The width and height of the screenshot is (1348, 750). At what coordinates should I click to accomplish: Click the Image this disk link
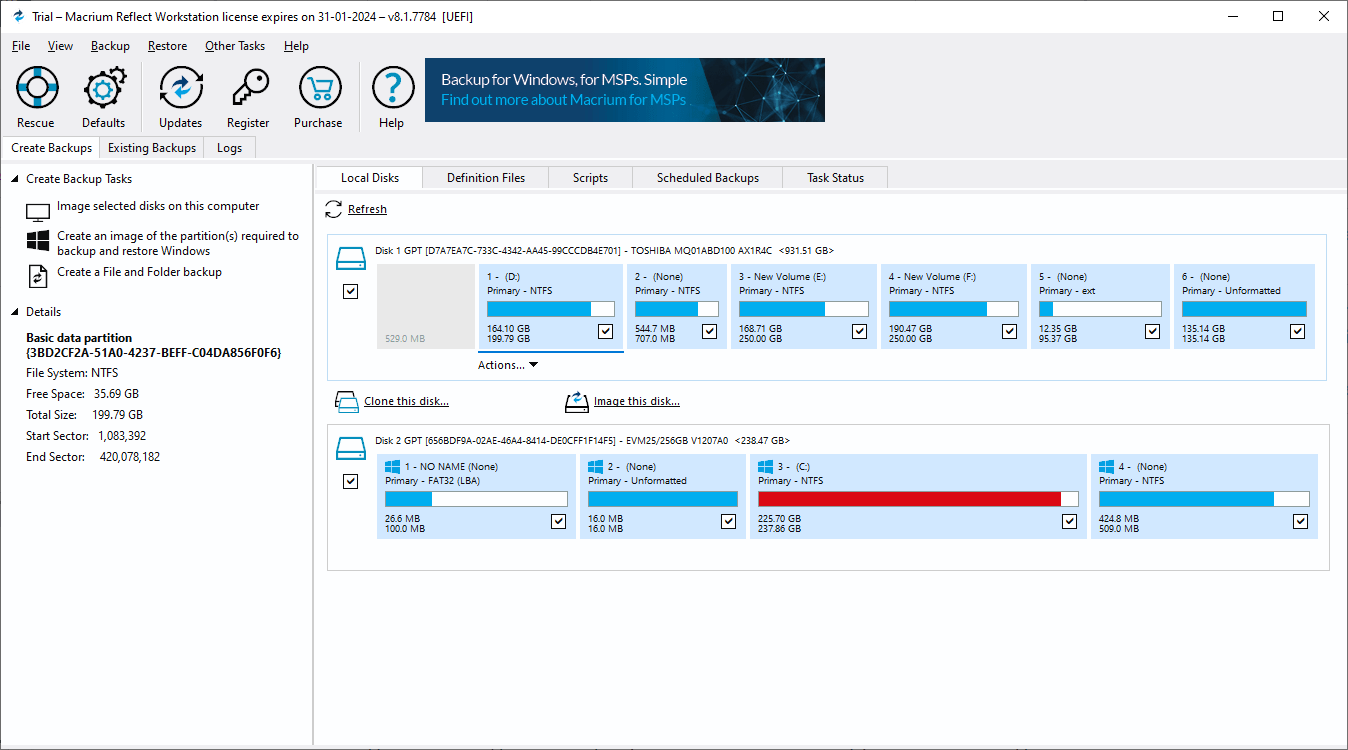tap(637, 402)
